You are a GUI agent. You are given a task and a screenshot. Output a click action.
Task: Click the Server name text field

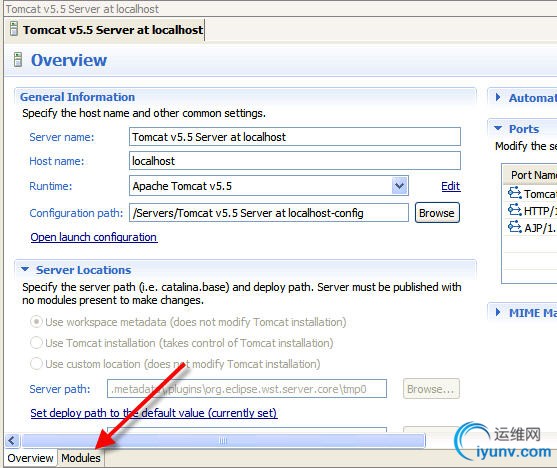295,137
